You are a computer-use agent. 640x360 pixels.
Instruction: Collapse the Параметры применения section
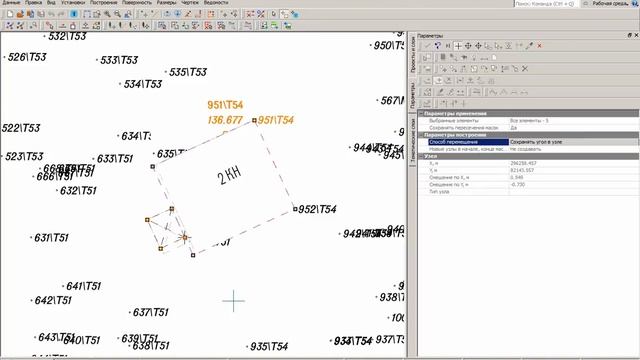pos(421,113)
